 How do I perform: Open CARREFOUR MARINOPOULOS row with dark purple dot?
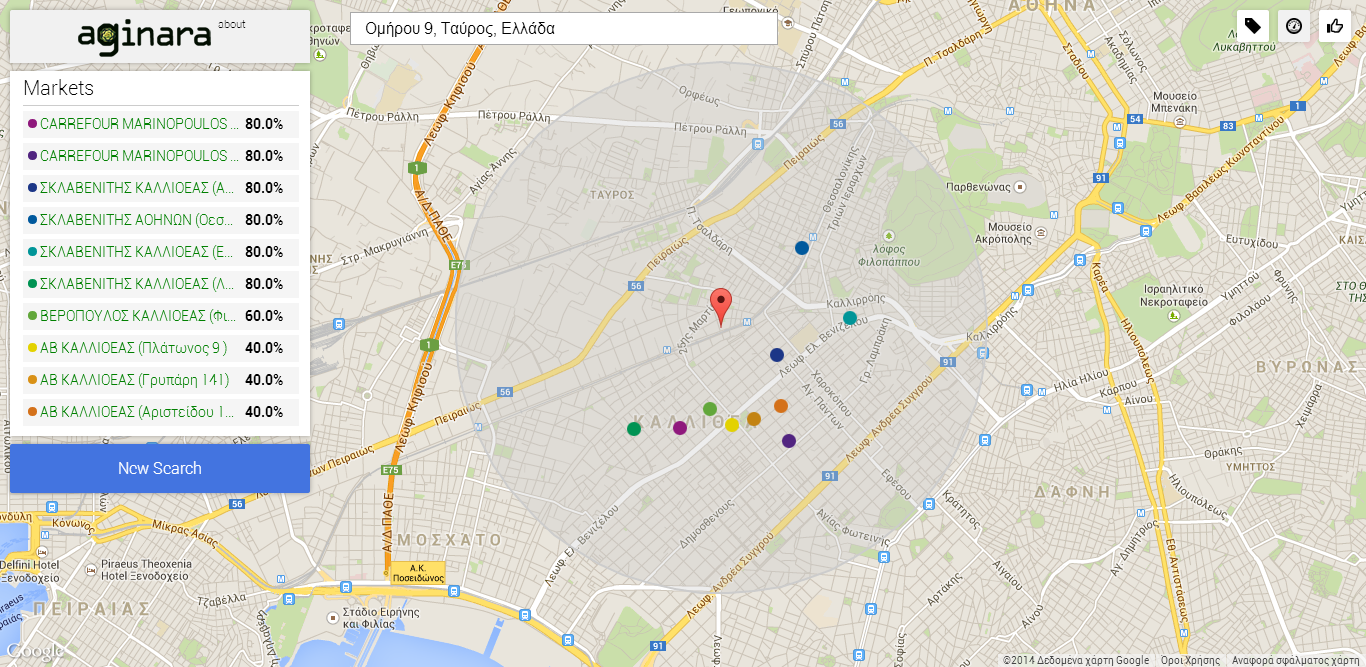tap(161, 156)
